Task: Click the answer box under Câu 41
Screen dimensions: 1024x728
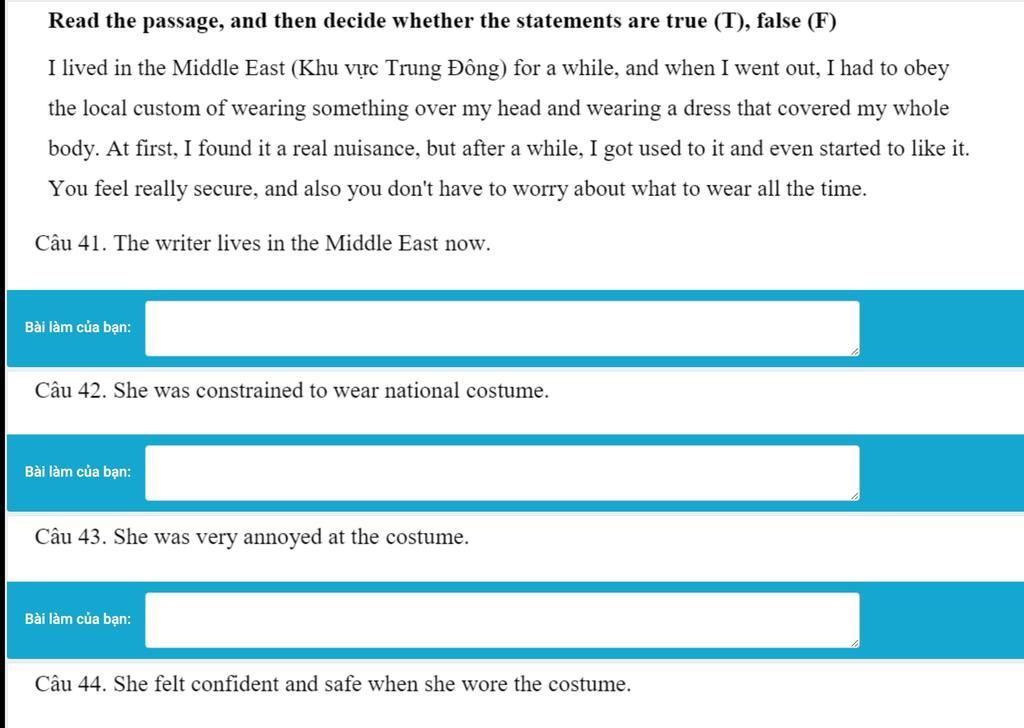Action: coord(501,328)
